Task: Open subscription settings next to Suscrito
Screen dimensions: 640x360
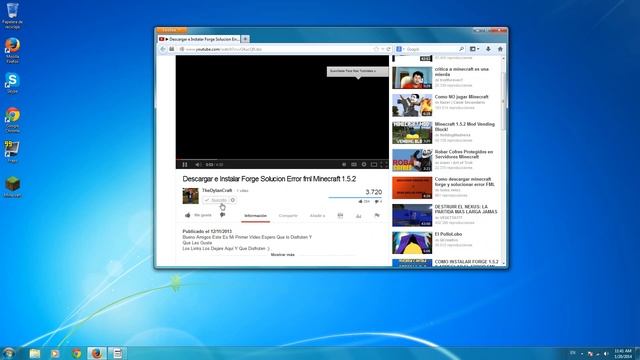Action: [233, 200]
